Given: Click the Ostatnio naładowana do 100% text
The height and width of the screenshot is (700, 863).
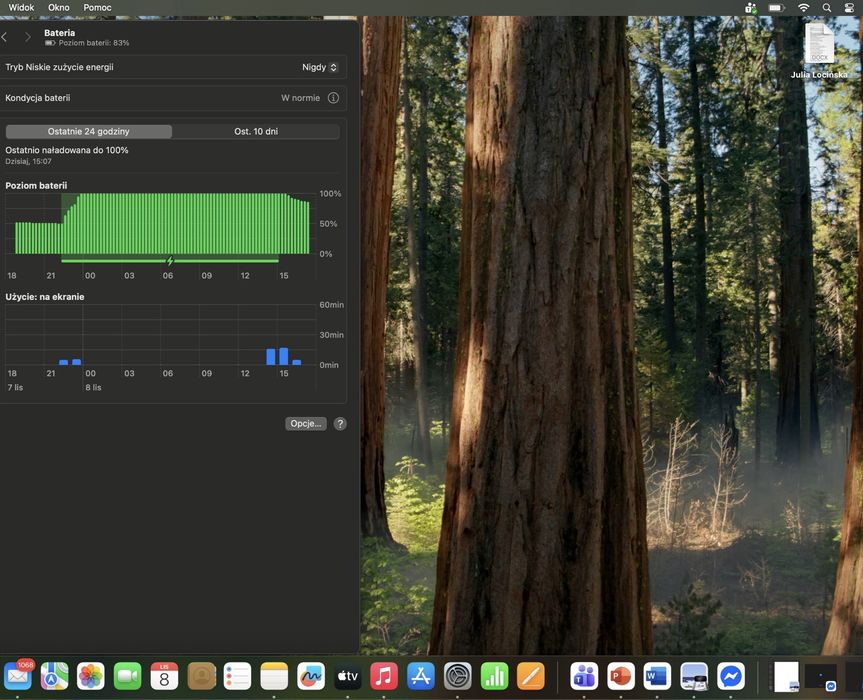Looking at the screenshot, I should tap(67, 150).
